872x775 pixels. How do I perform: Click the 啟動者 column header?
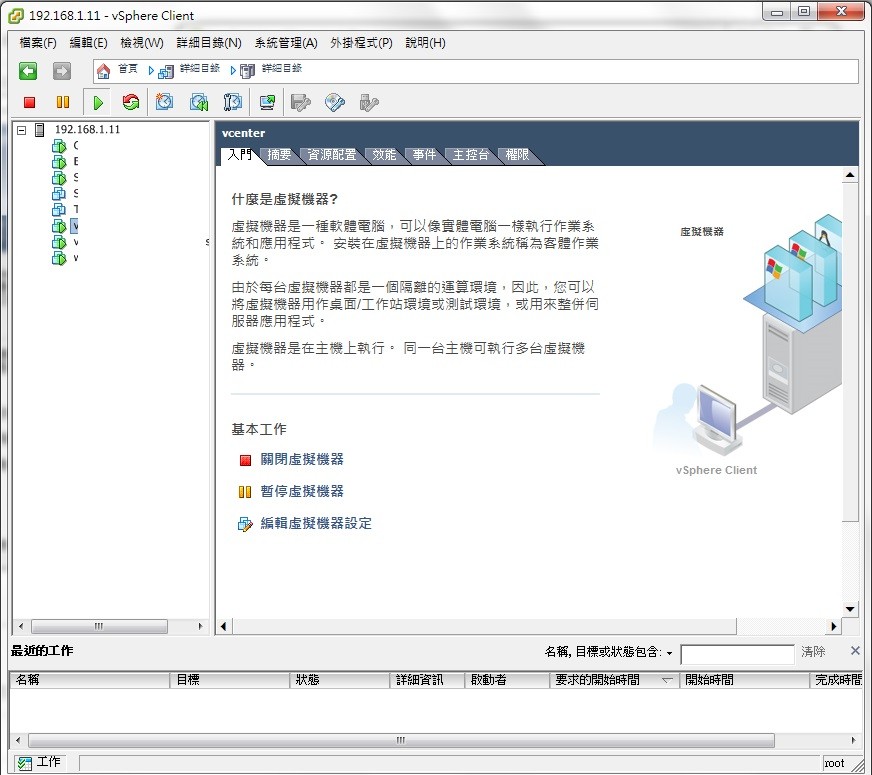507,680
